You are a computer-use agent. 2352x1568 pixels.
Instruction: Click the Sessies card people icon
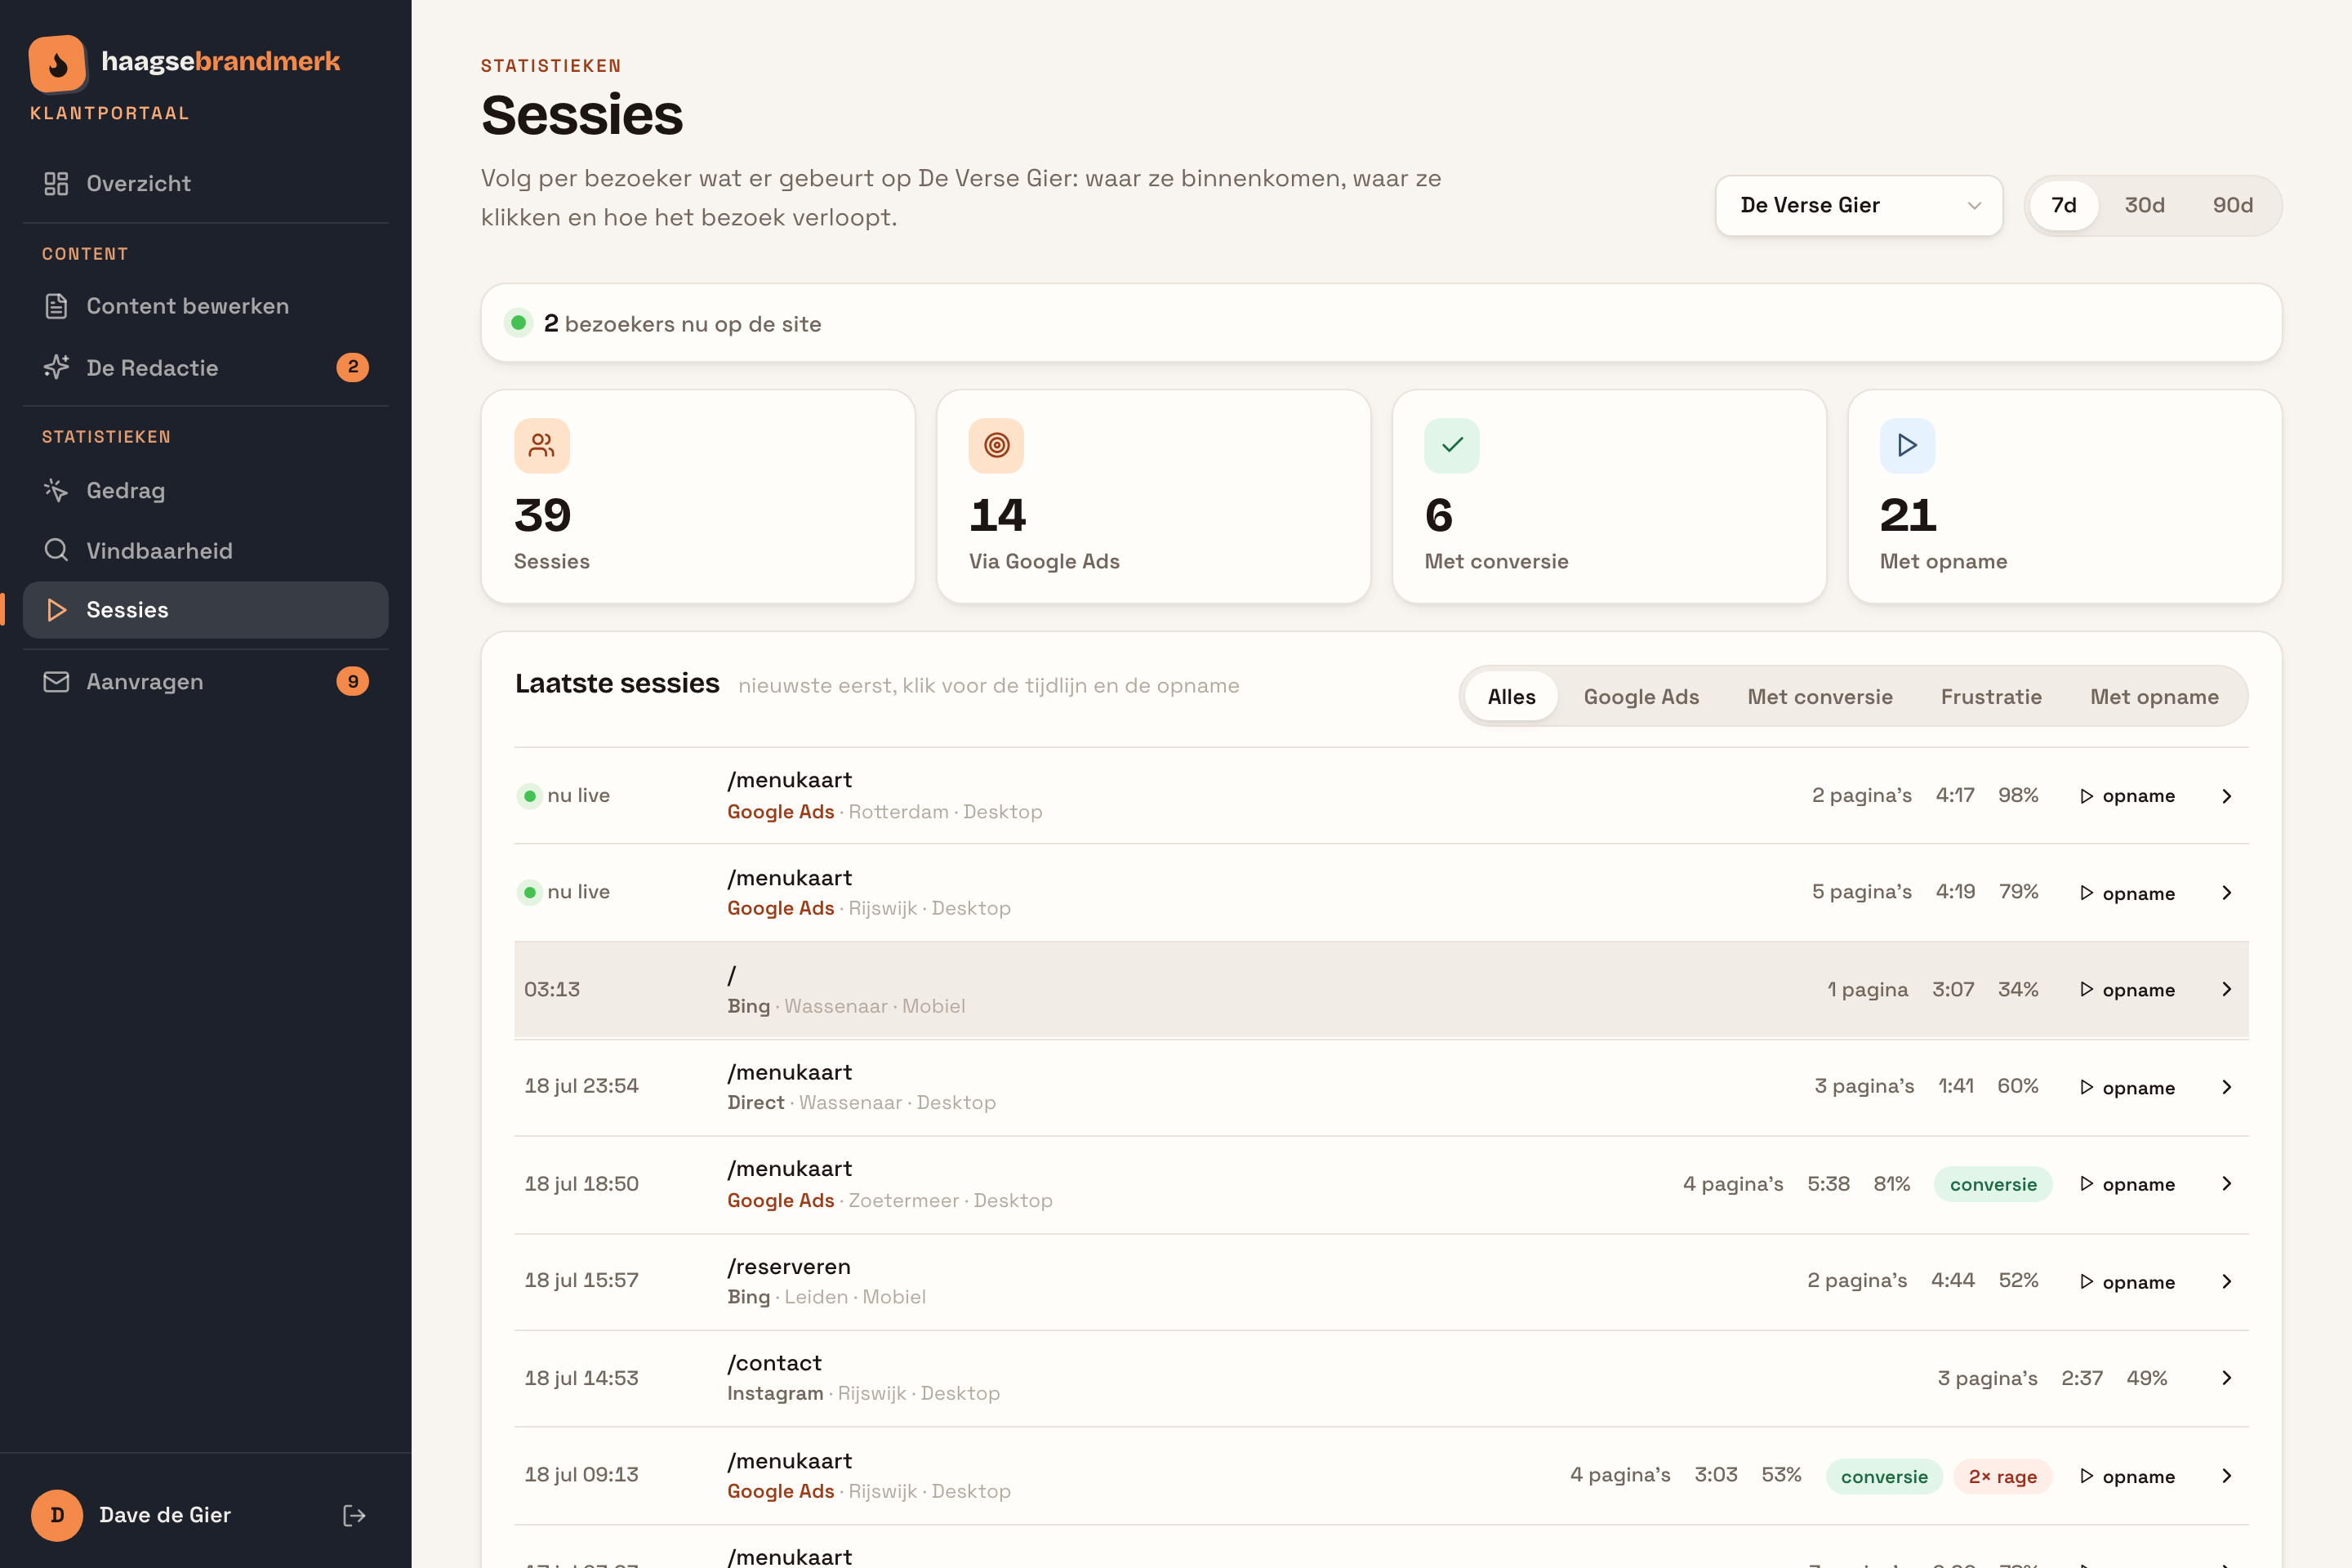coord(542,445)
